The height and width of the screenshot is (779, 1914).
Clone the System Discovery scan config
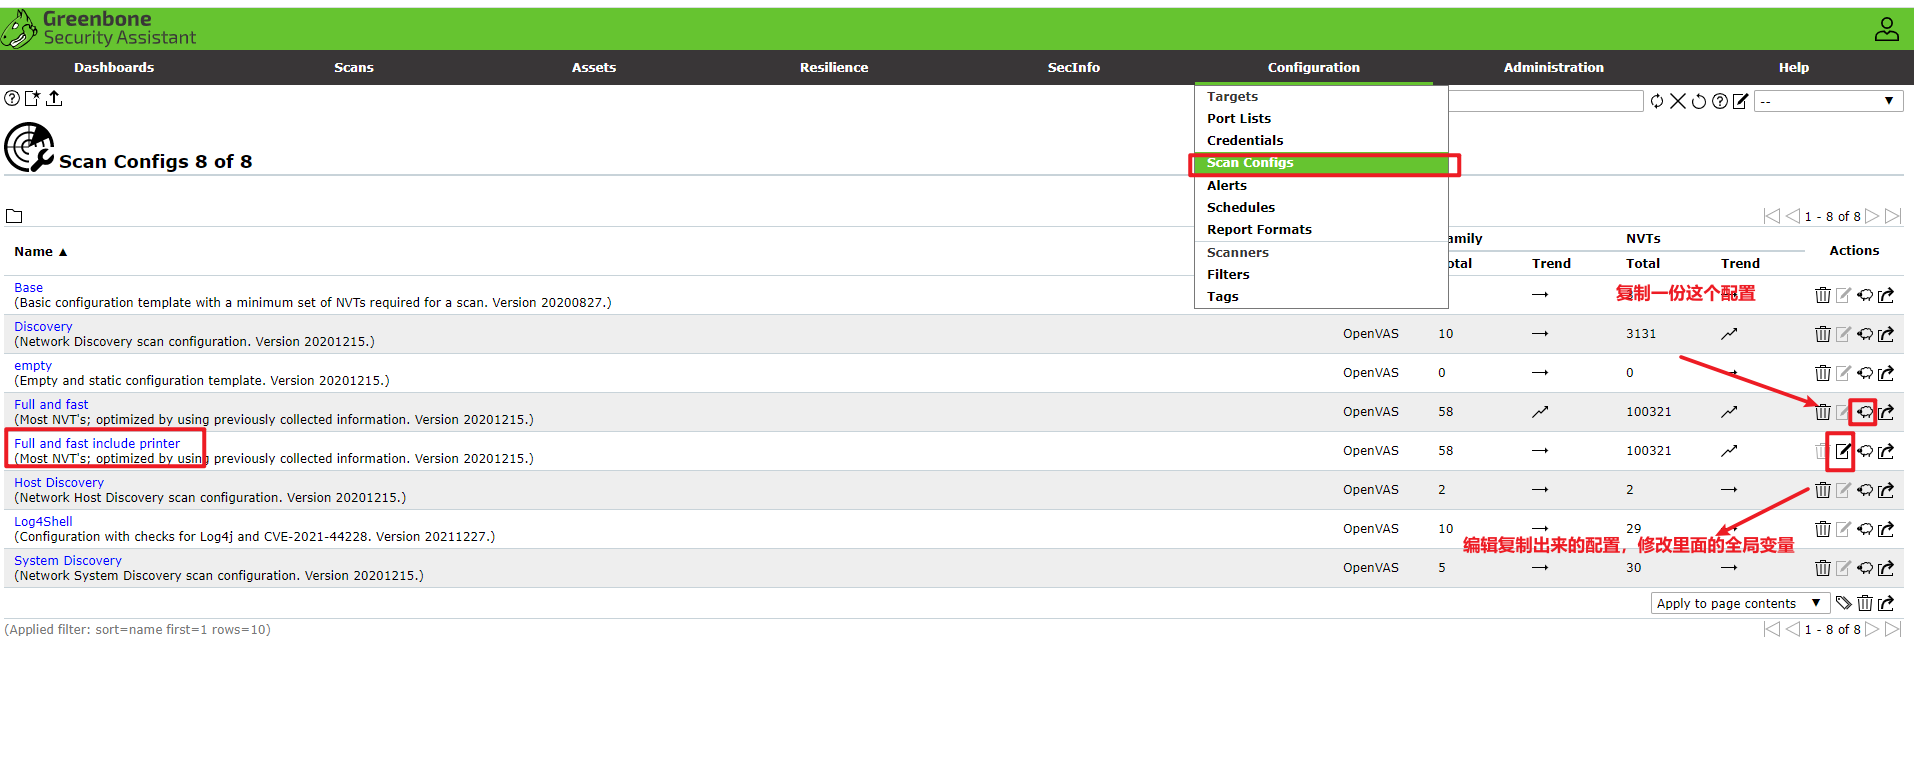pos(1865,568)
